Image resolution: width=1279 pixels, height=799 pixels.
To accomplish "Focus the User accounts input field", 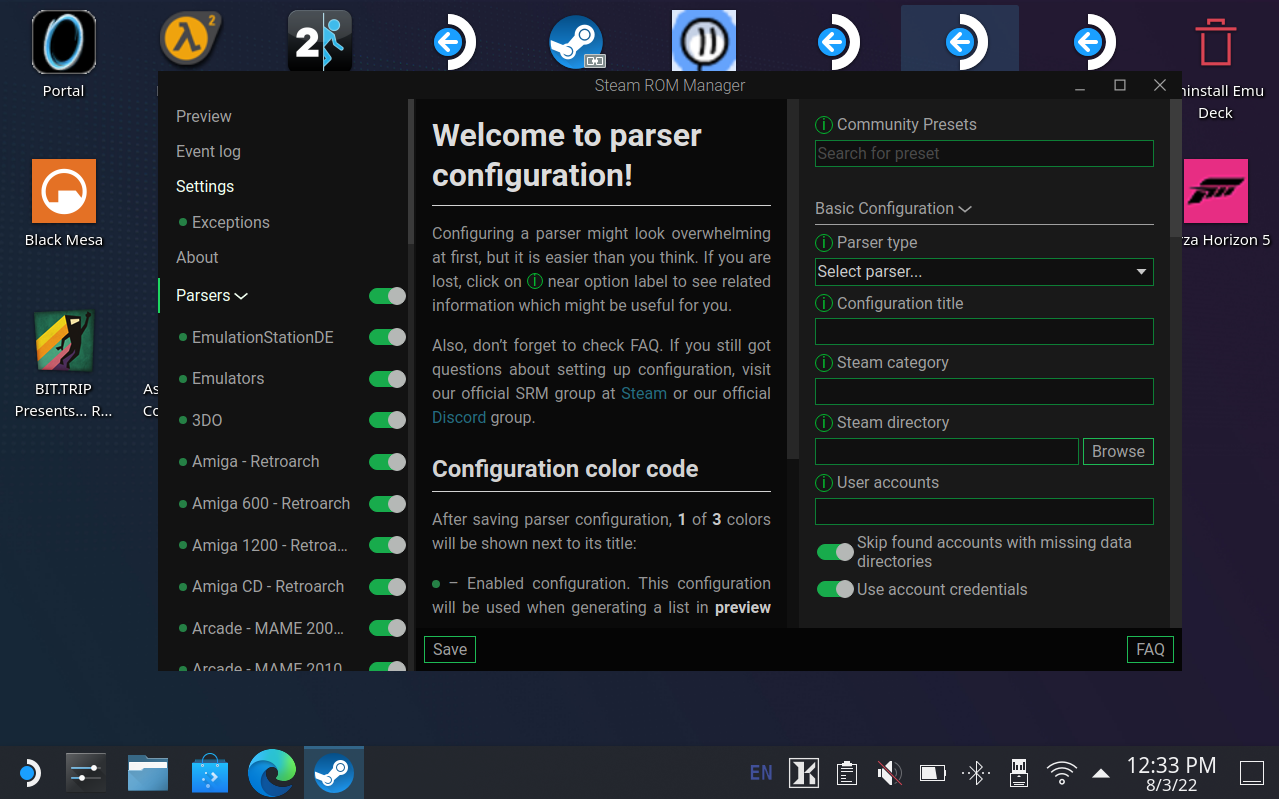I will click(x=984, y=512).
